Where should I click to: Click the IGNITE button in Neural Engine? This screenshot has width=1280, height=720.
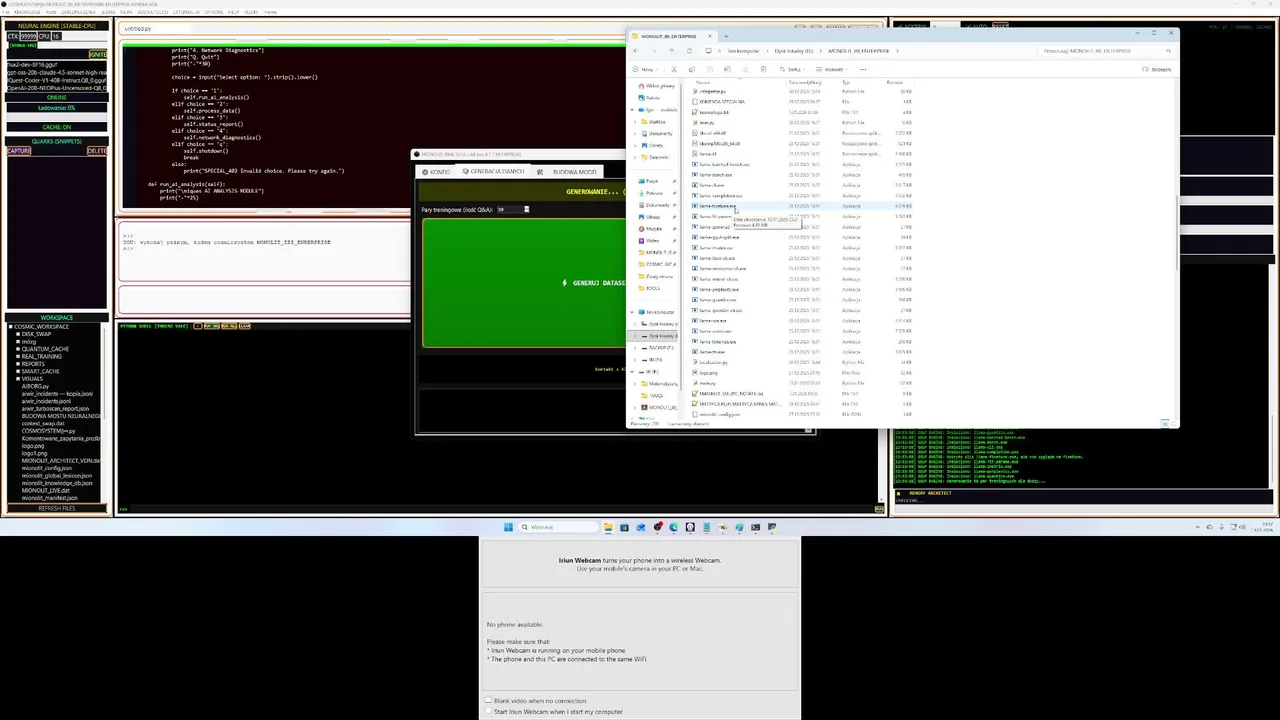tap(97, 54)
